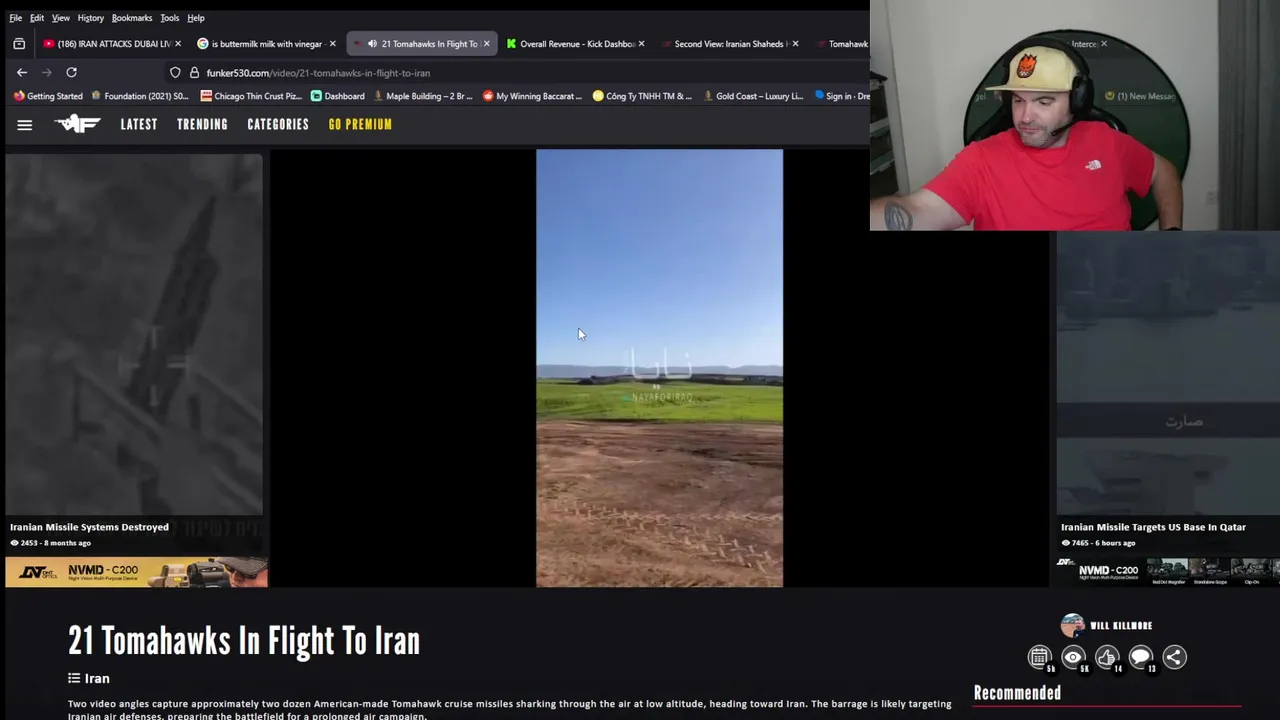Click the Recommended section heading

pyautogui.click(x=1017, y=693)
